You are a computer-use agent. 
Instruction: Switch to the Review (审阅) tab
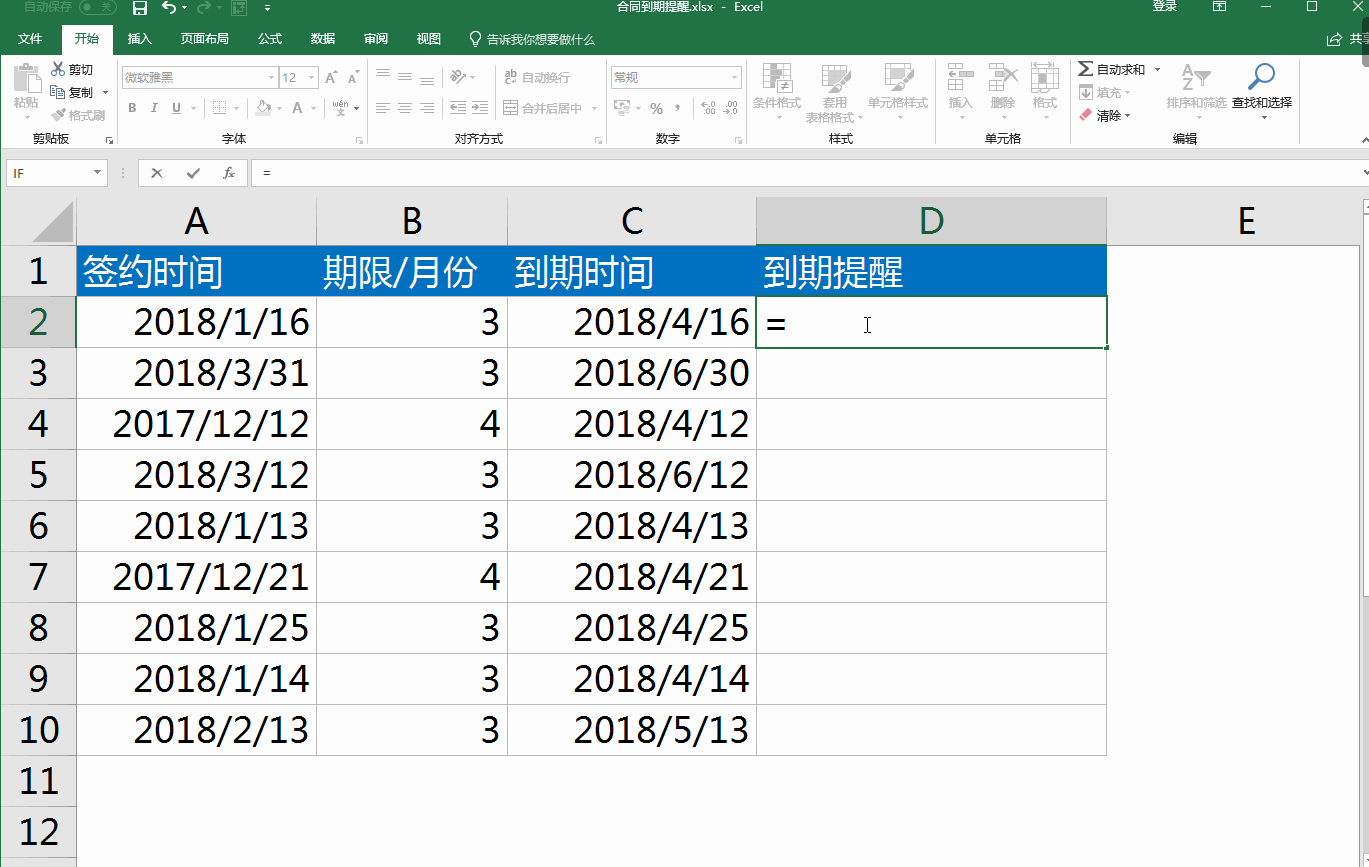point(376,39)
